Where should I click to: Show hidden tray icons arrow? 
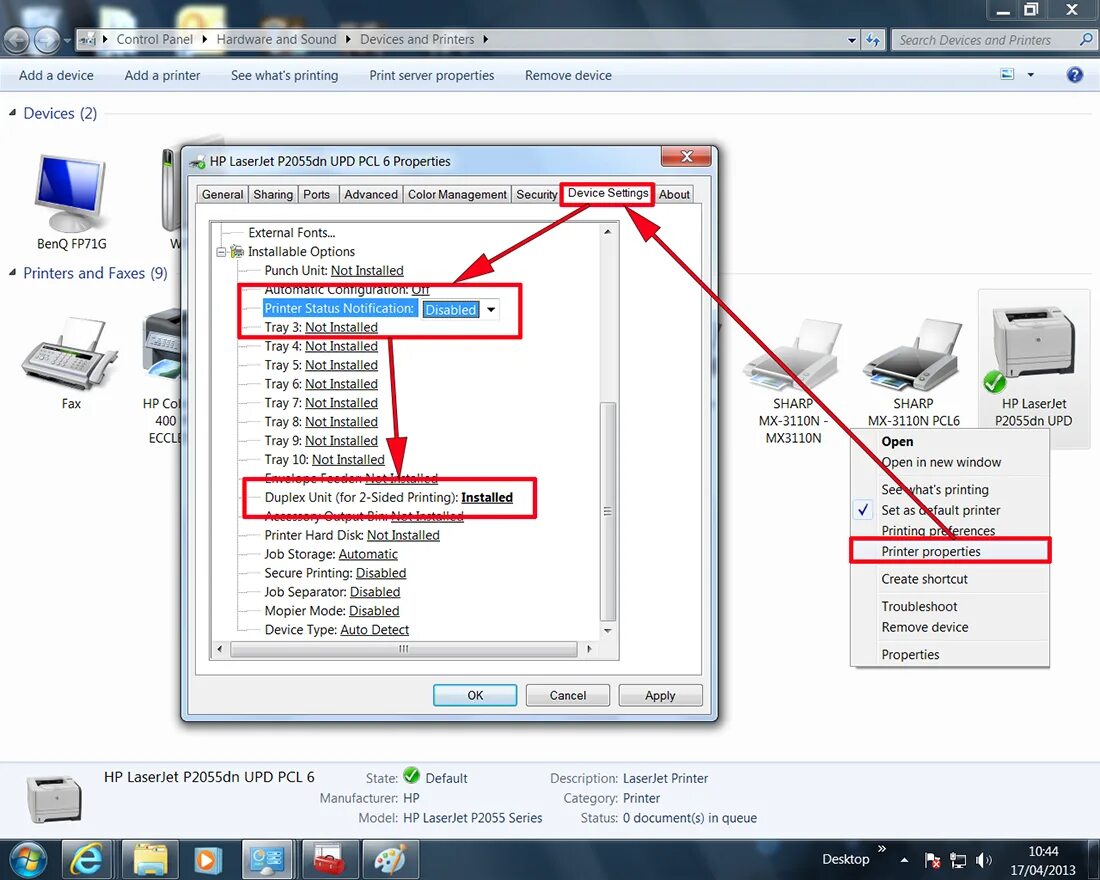[x=905, y=860]
